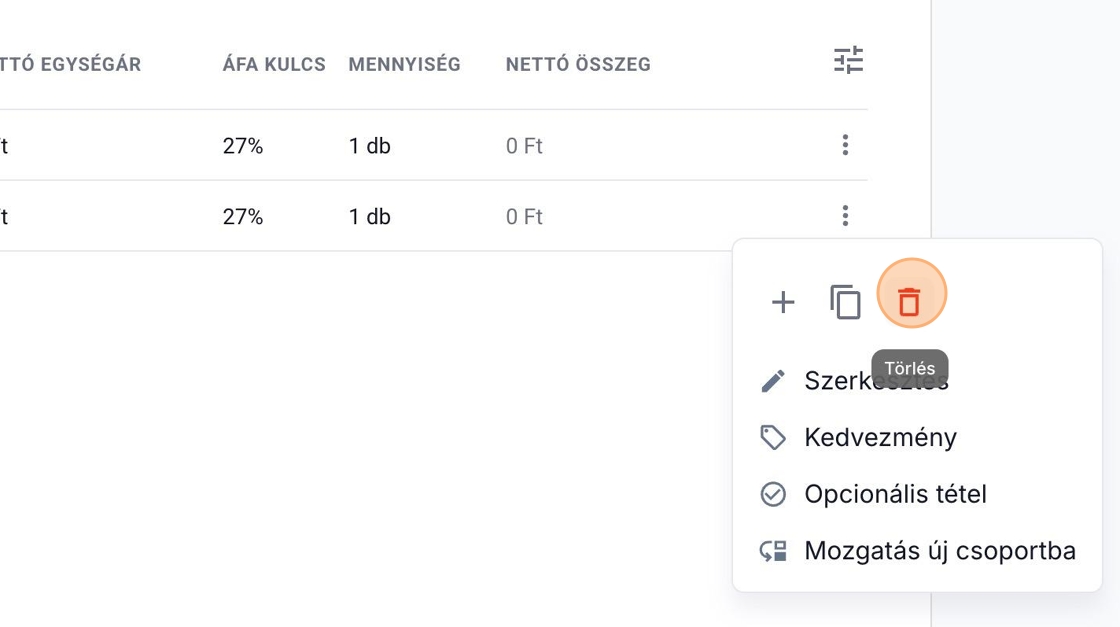1120x627 pixels.
Task: Click the pencil icon beside Szerkesztés
Action: point(773,381)
